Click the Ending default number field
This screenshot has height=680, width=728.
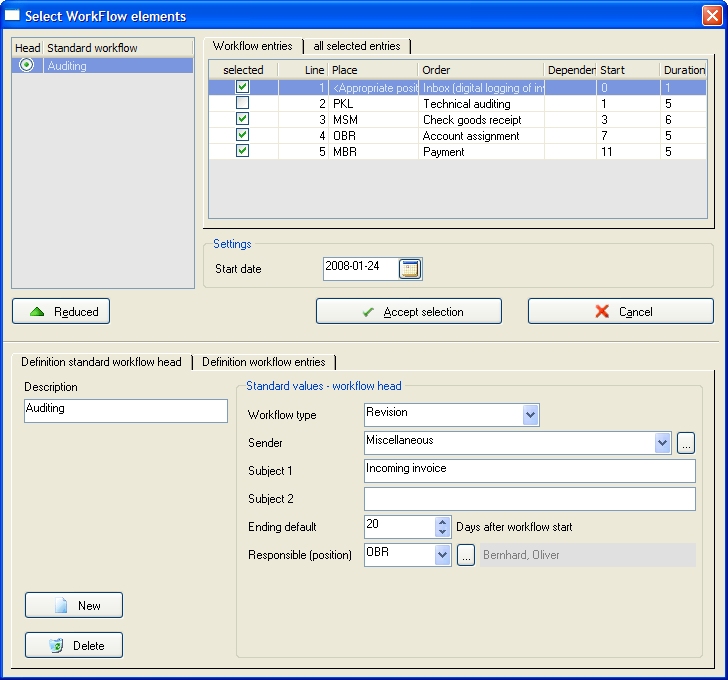pos(400,527)
